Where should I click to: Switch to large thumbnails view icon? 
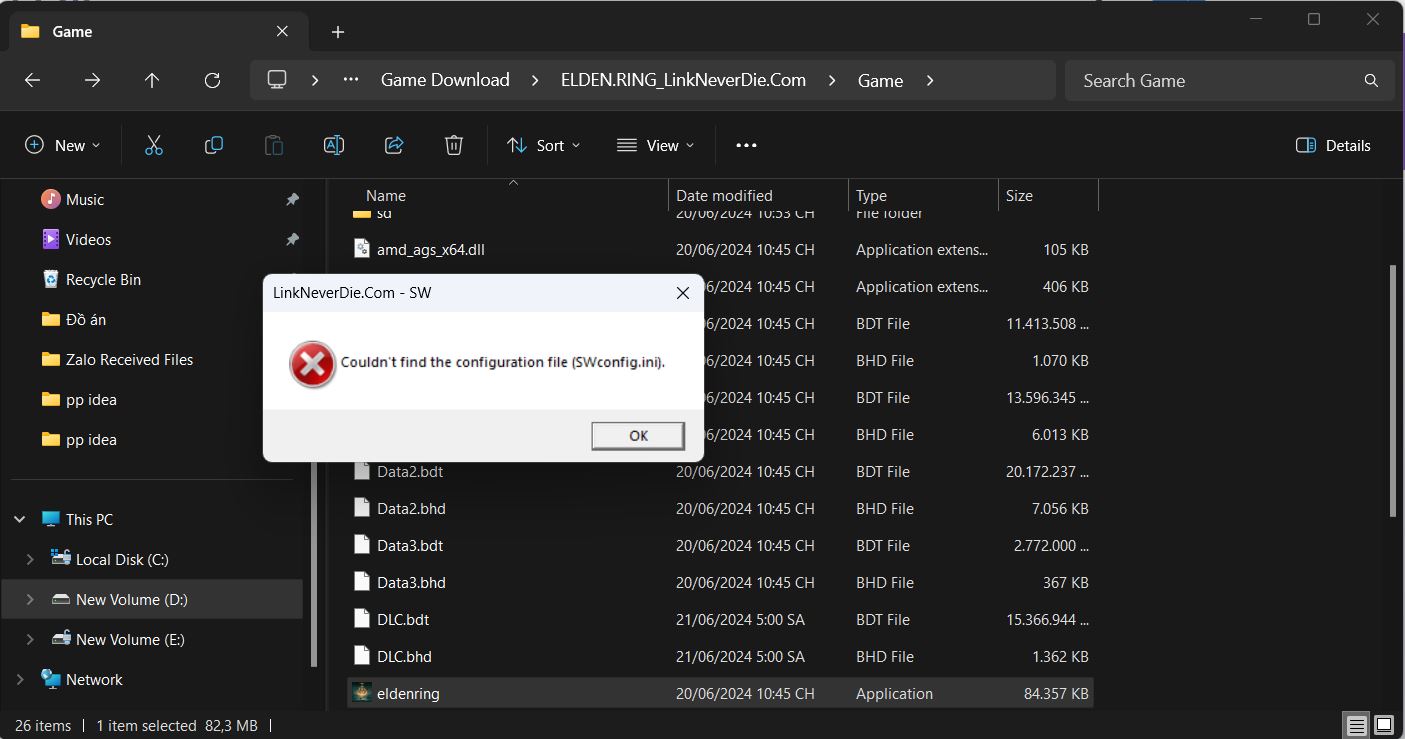coord(1384,725)
